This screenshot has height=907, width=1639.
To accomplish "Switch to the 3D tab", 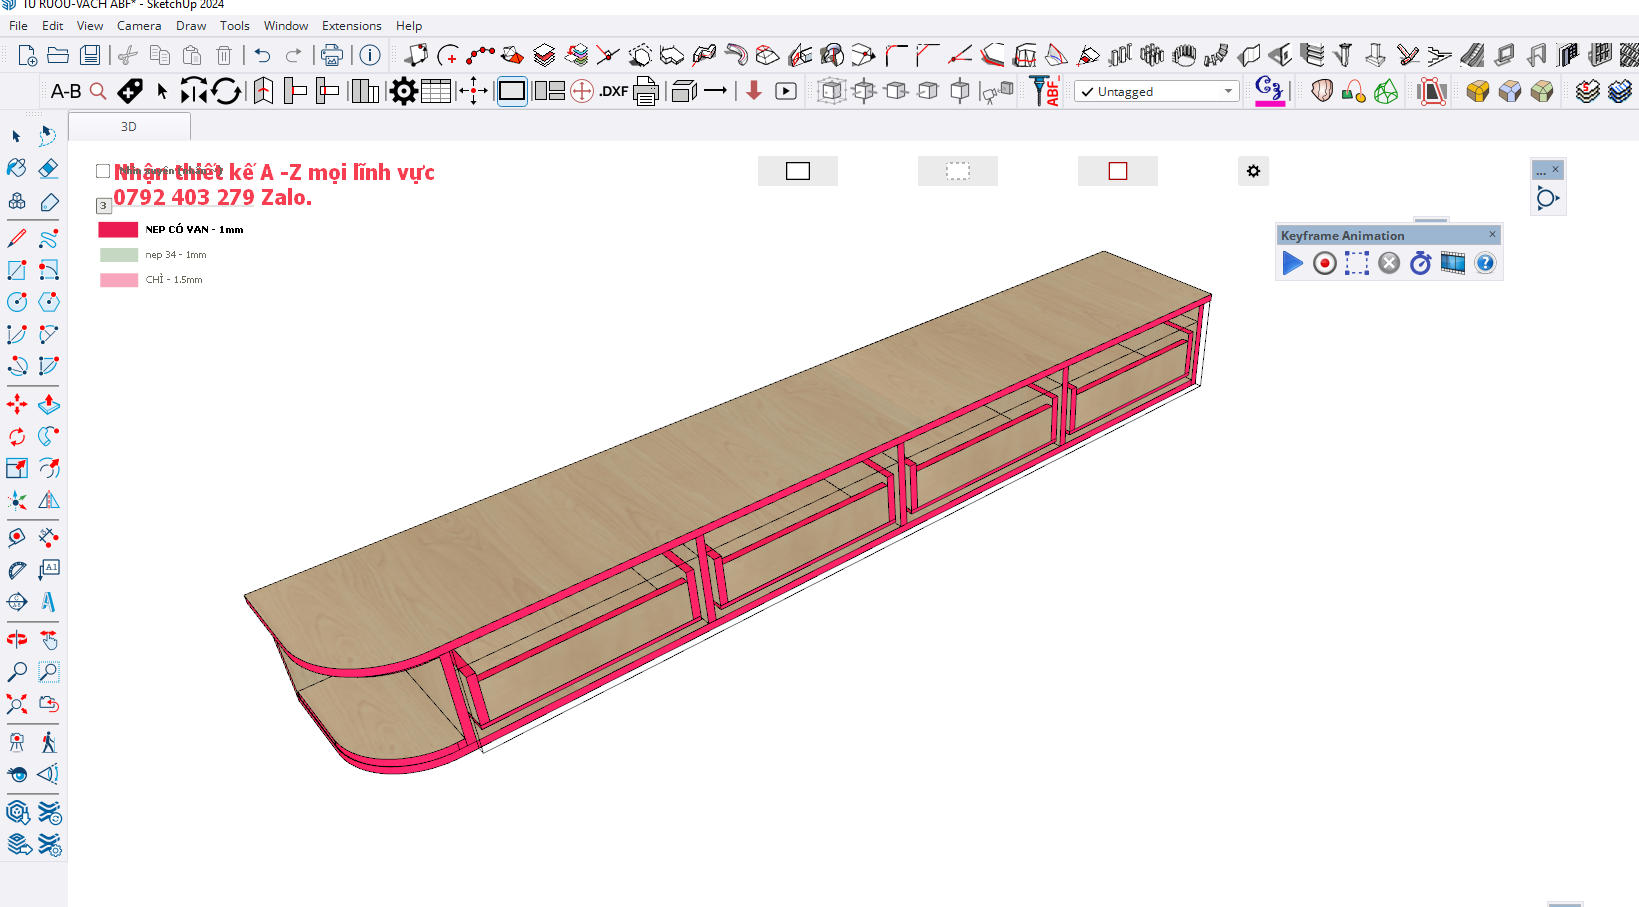I will pyautogui.click(x=129, y=127).
